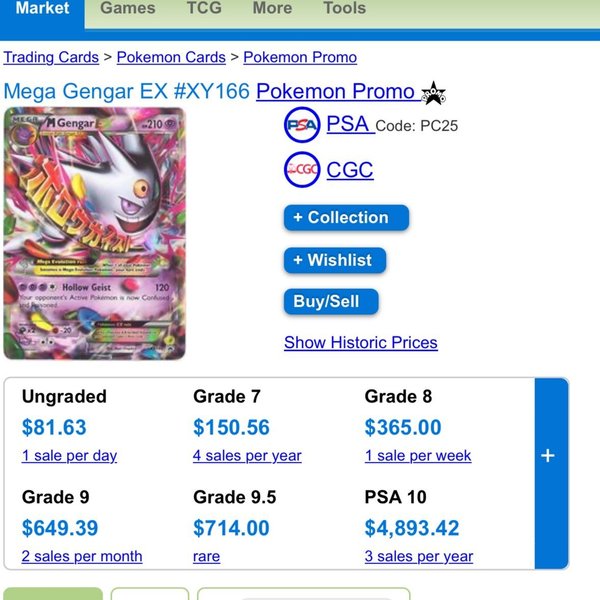Go to Pokemon Cards breadcrumb
The image size is (600, 600).
click(170, 58)
